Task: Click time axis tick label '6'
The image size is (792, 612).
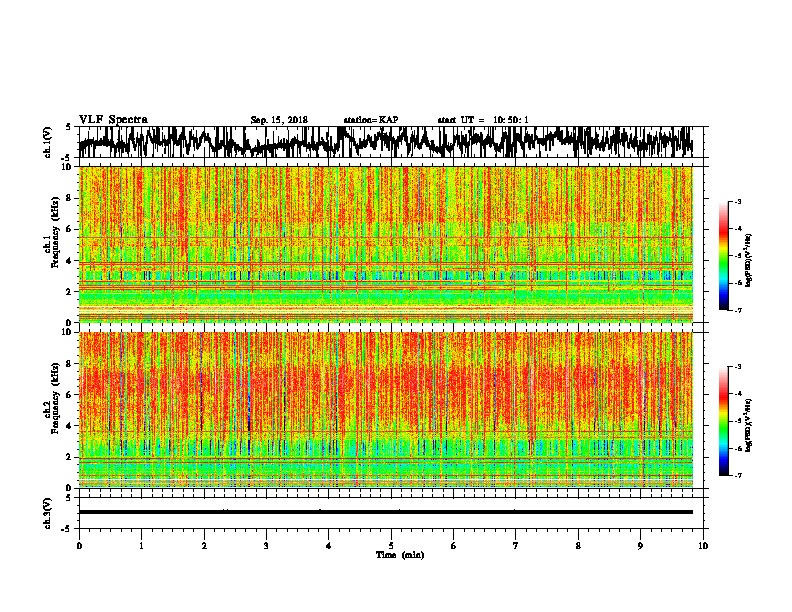Action: coord(454,546)
